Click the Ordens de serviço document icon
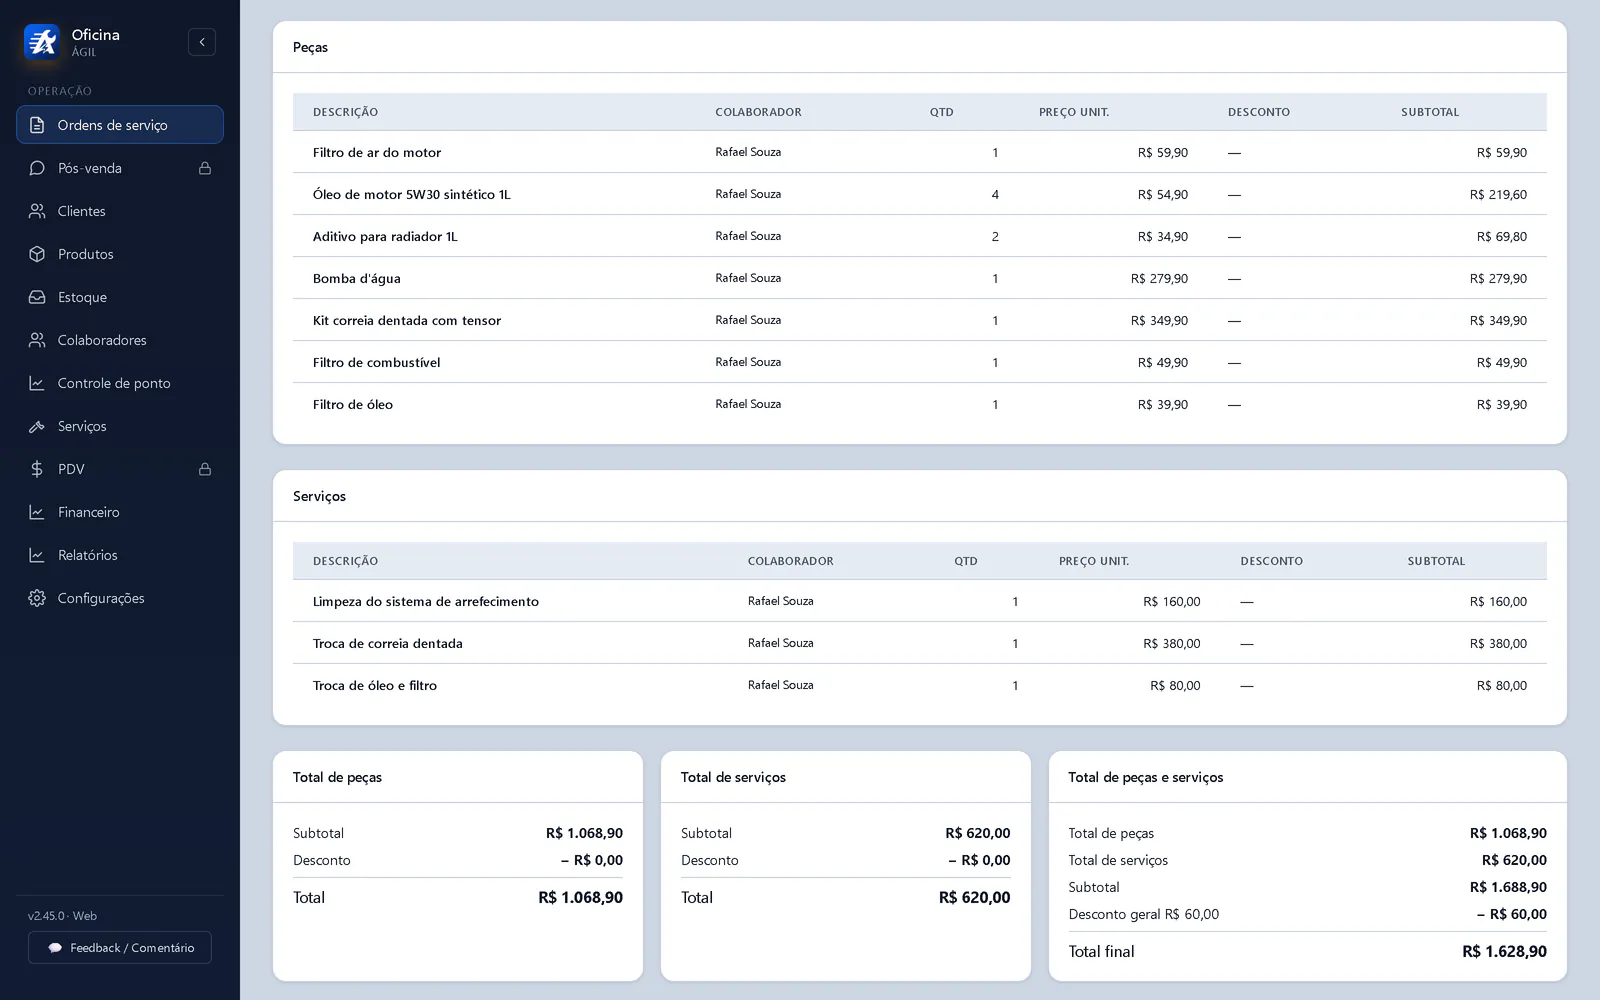Viewport: 1600px width, 1000px height. click(x=37, y=125)
